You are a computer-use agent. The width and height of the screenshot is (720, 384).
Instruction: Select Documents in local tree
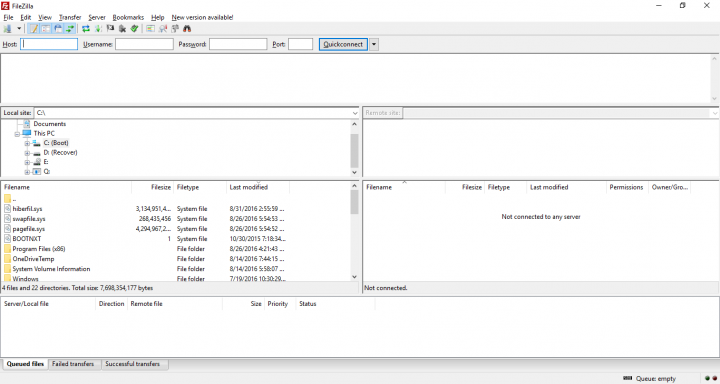click(x=50, y=124)
